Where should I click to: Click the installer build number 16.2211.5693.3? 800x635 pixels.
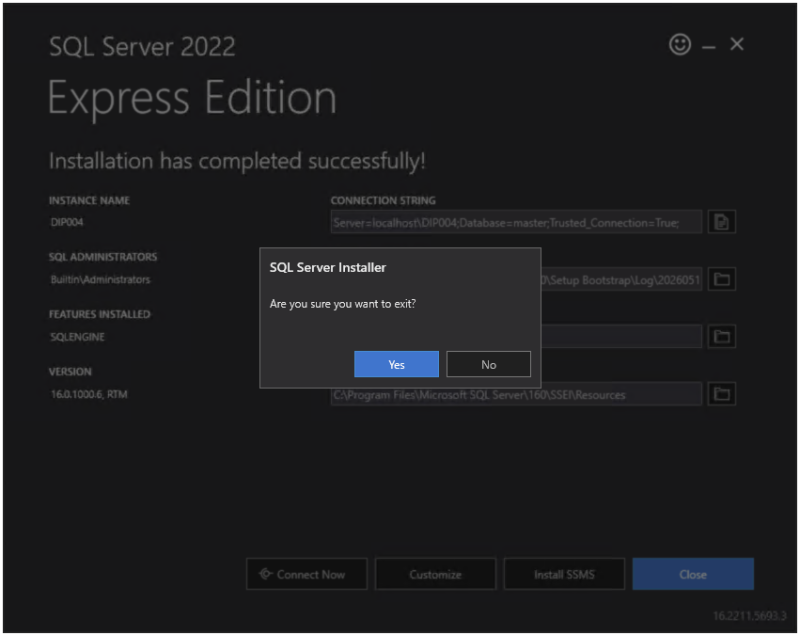click(749, 616)
